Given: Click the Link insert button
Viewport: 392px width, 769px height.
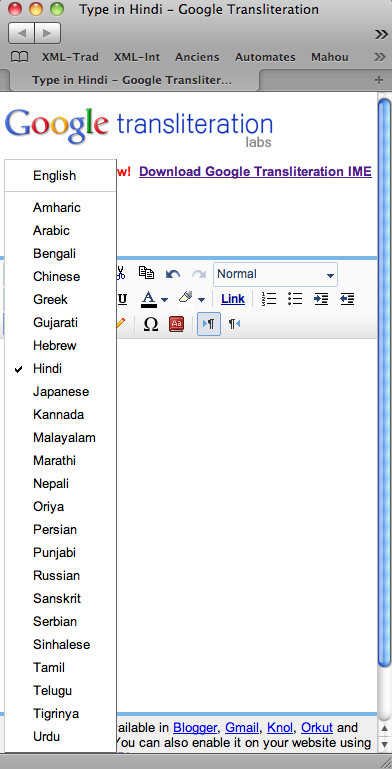Looking at the screenshot, I should pyautogui.click(x=233, y=299).
